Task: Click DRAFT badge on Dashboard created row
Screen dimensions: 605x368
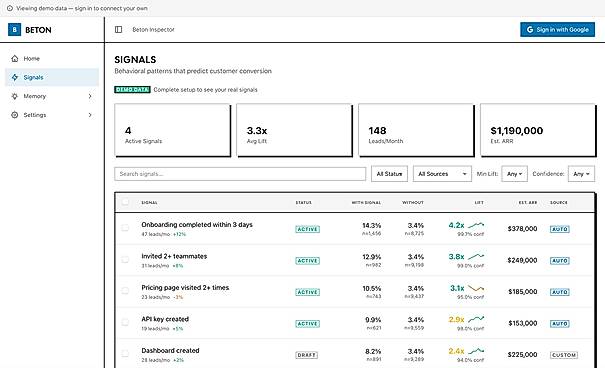Action: [x=307, y=355]
